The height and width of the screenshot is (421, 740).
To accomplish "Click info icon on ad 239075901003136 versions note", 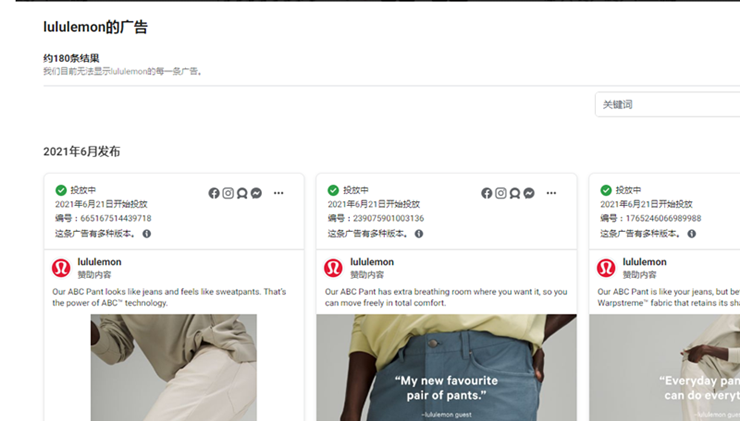I will point(419,234).
